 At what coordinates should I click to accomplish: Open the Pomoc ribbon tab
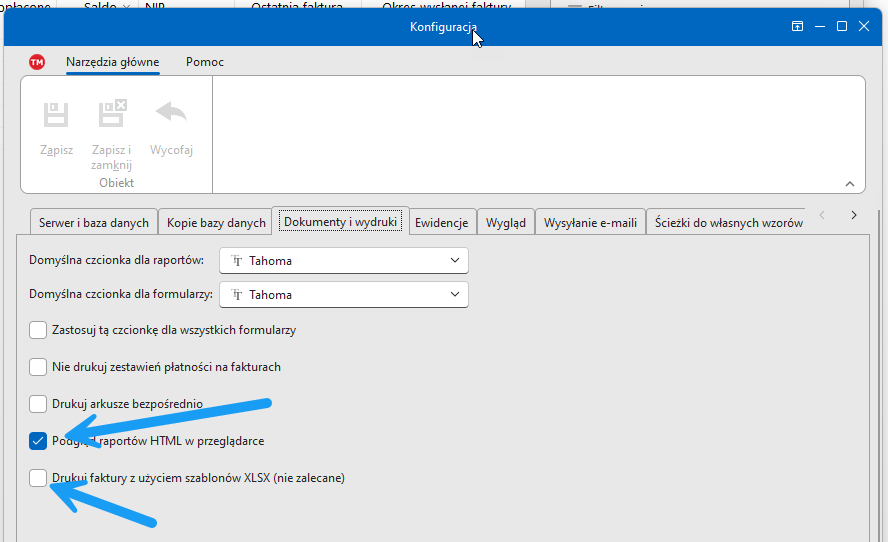205,62
